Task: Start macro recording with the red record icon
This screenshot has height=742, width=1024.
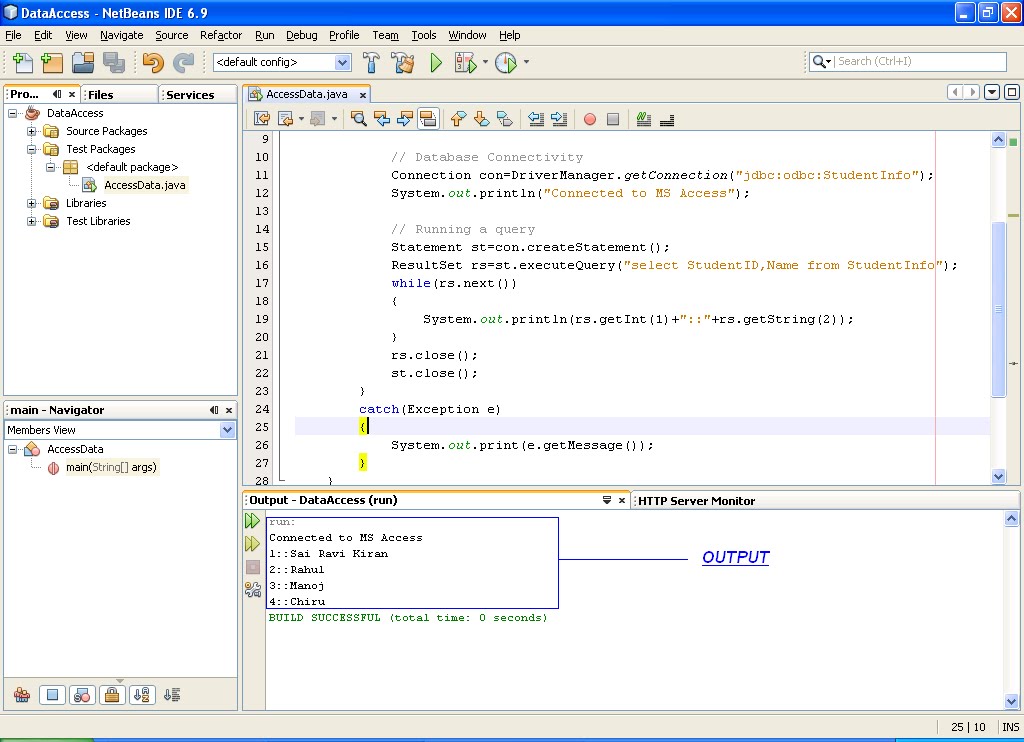Action: pos(592,119)
